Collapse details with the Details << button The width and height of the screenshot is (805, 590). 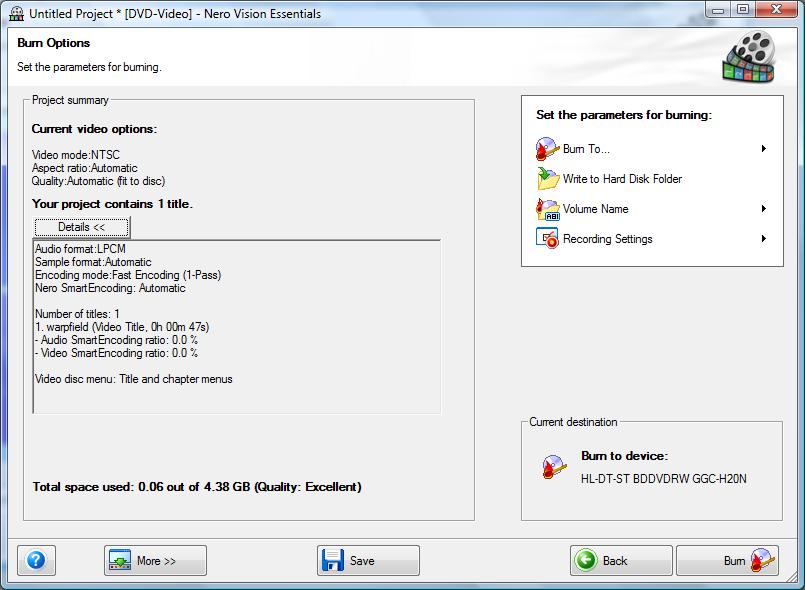click(x=82, y=227)
